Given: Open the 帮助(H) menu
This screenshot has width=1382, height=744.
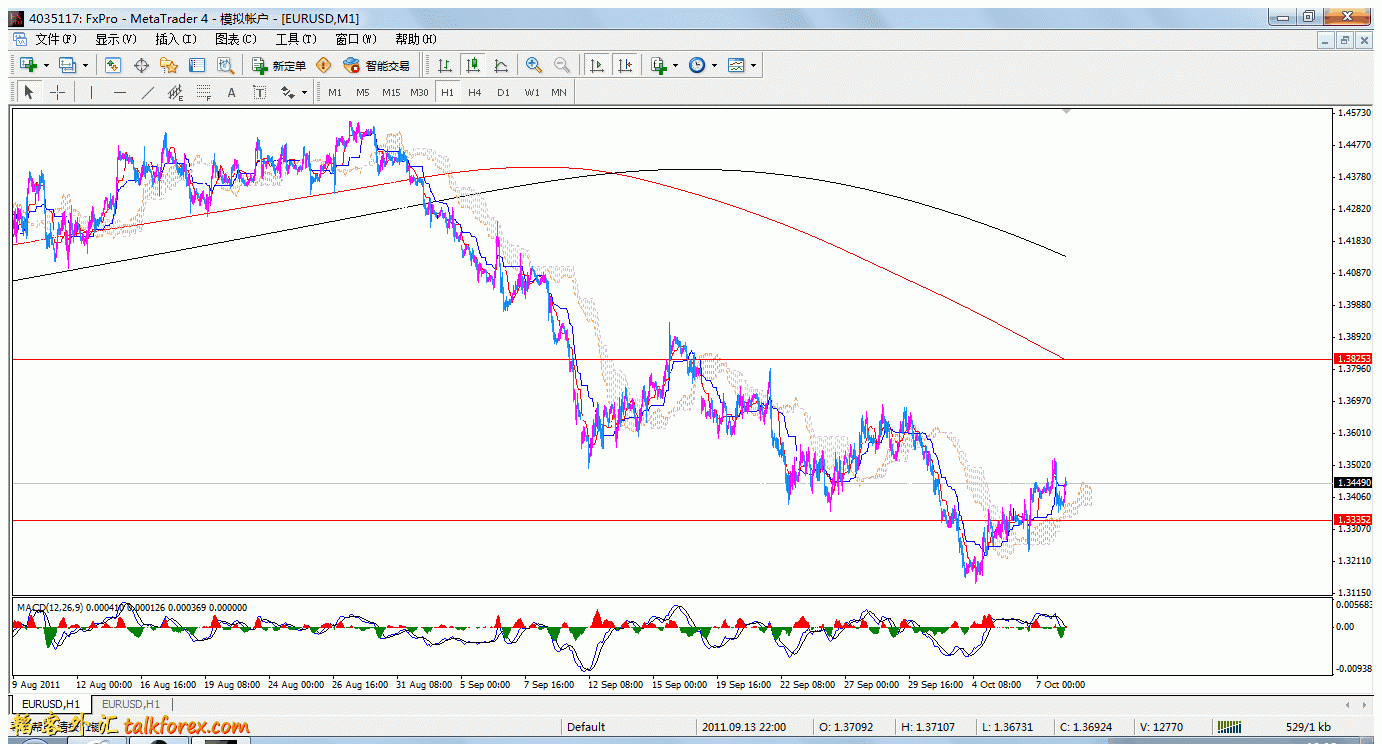Looking at the screenshot, I should [416, 39].
